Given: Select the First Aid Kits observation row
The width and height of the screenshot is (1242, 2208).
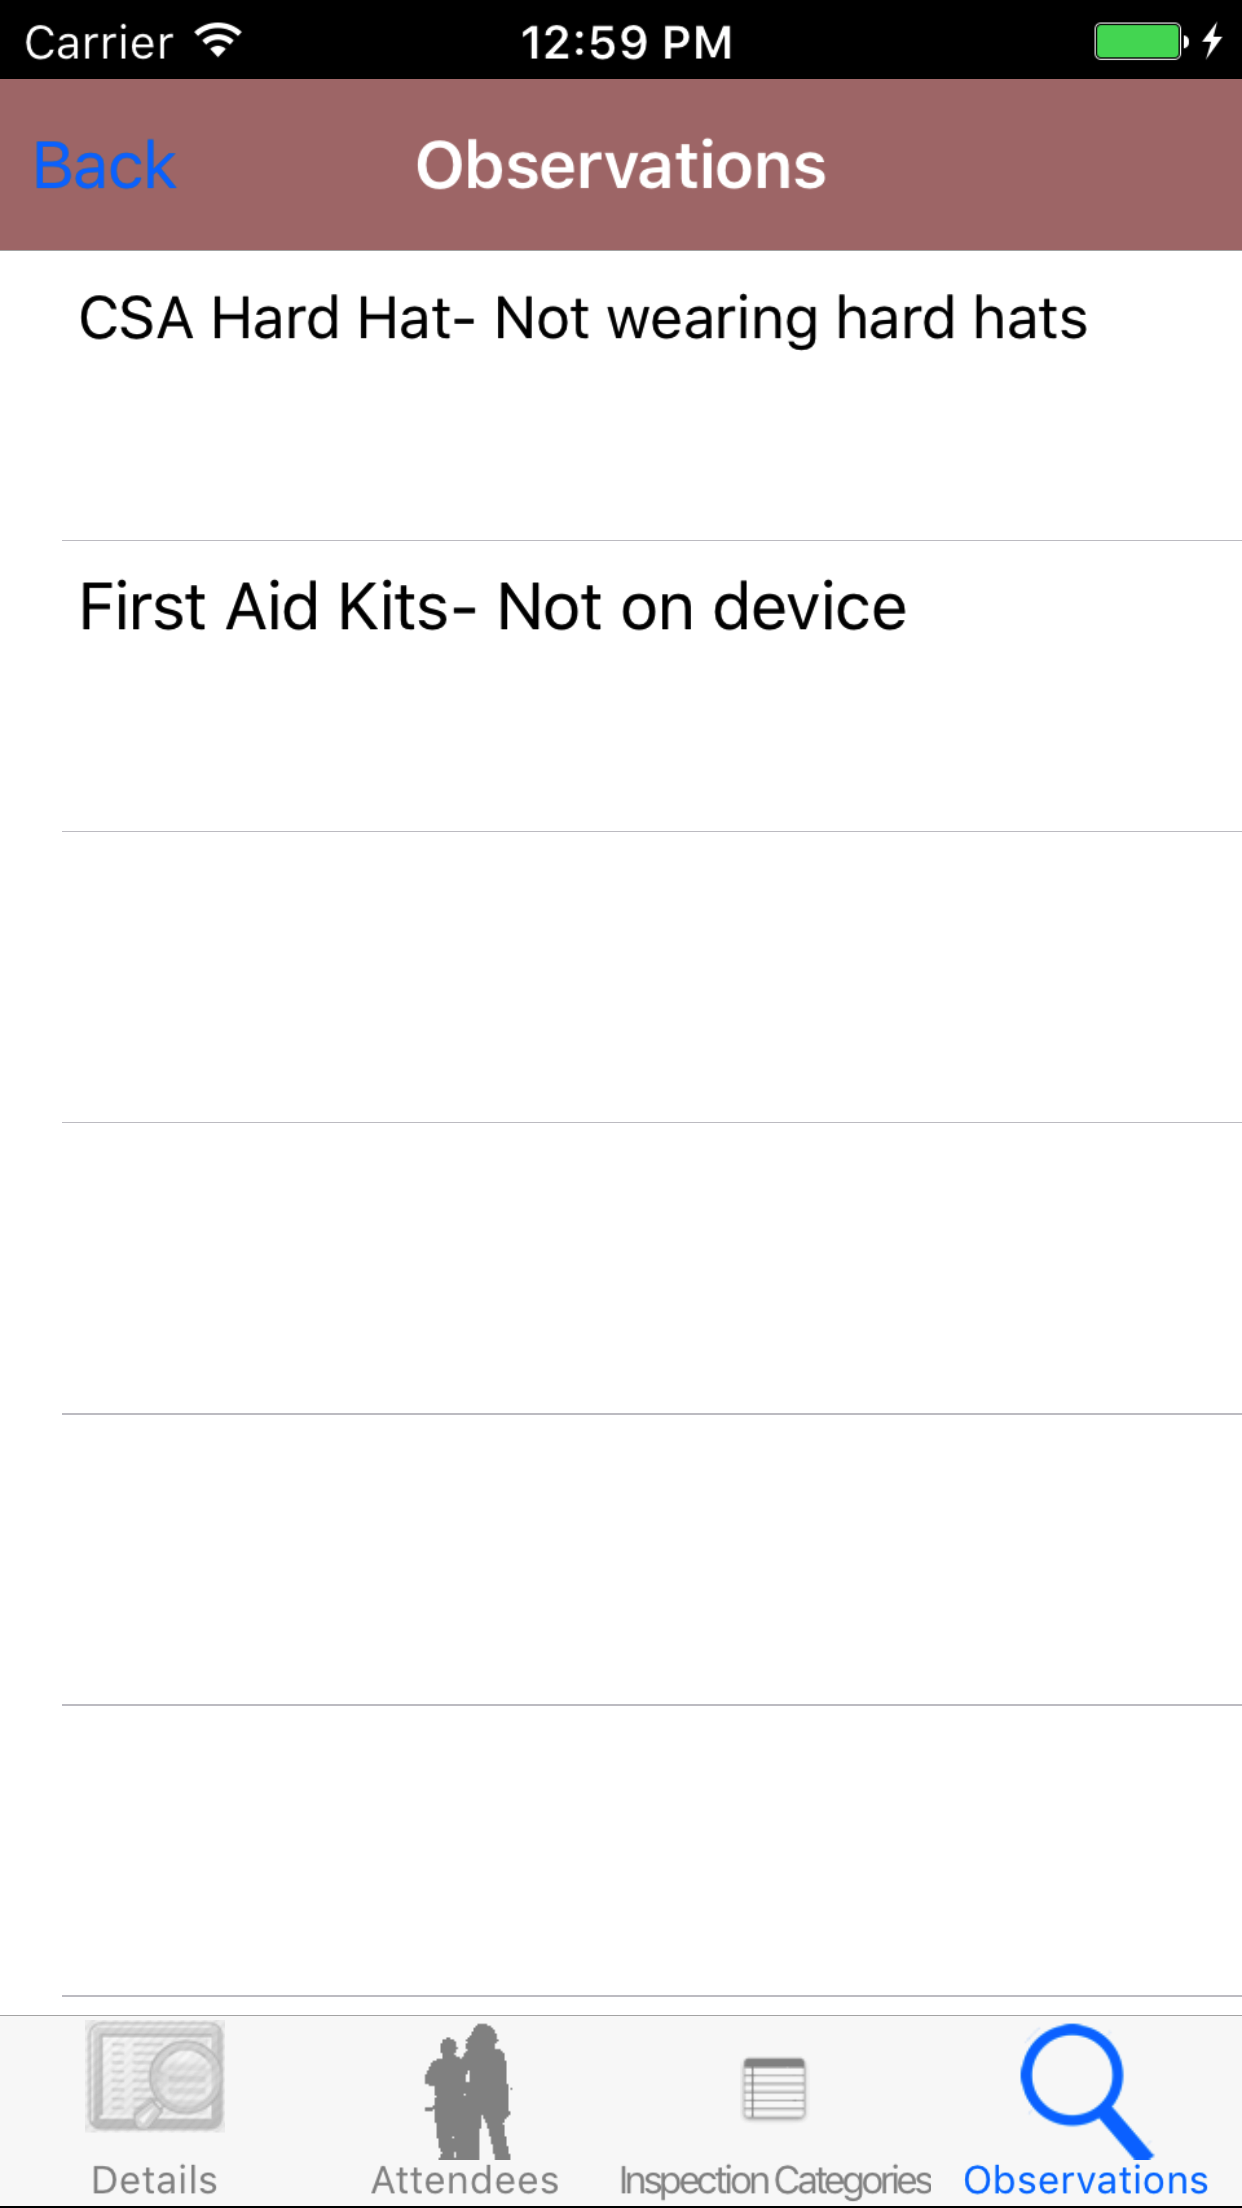Looking at the screenshot, I should click(x=493, y=608).
